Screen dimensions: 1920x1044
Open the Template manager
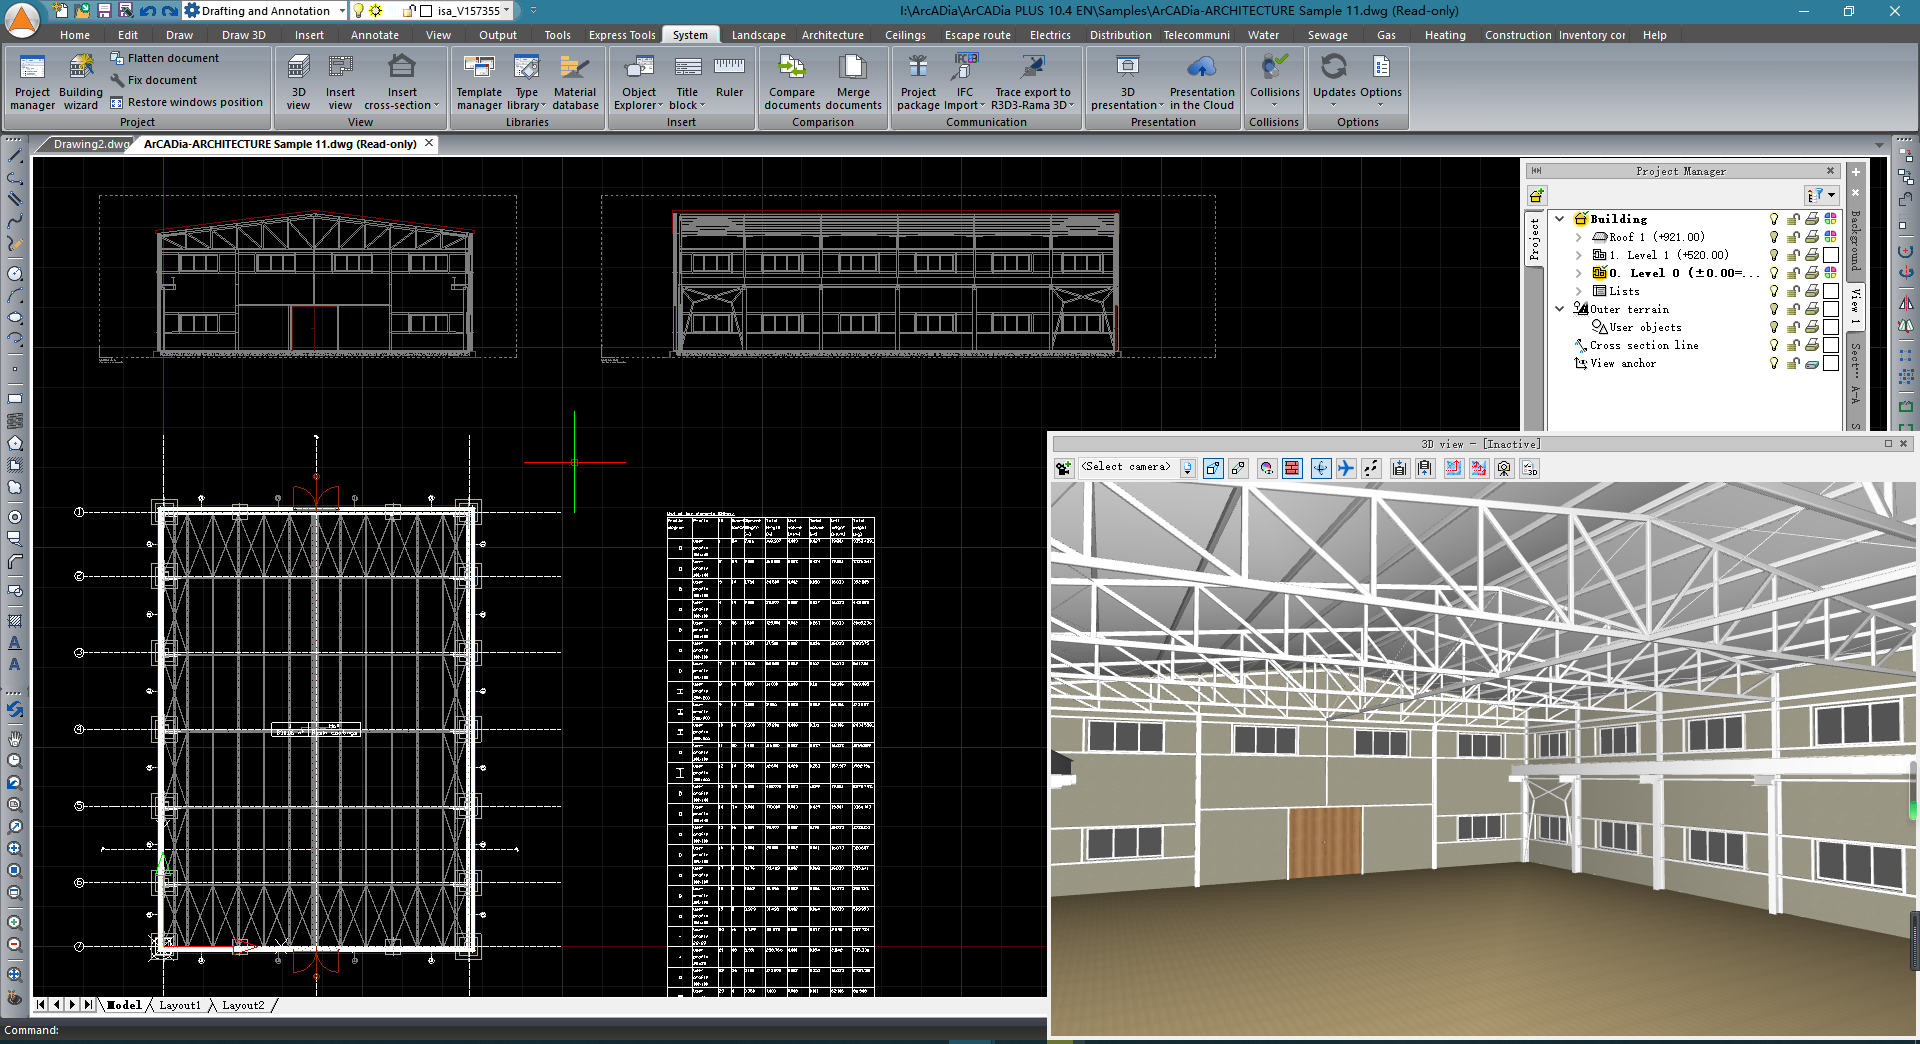(x=479, y=82)
